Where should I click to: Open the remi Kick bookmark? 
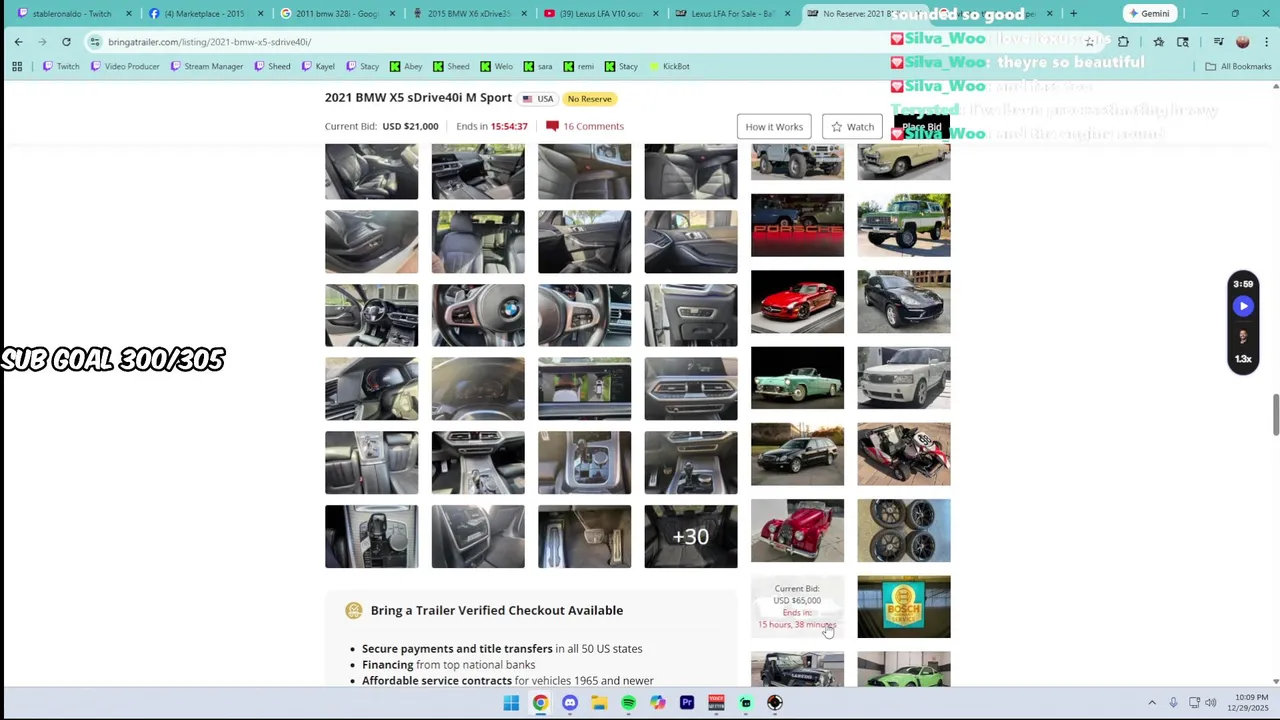coord(578,66)
